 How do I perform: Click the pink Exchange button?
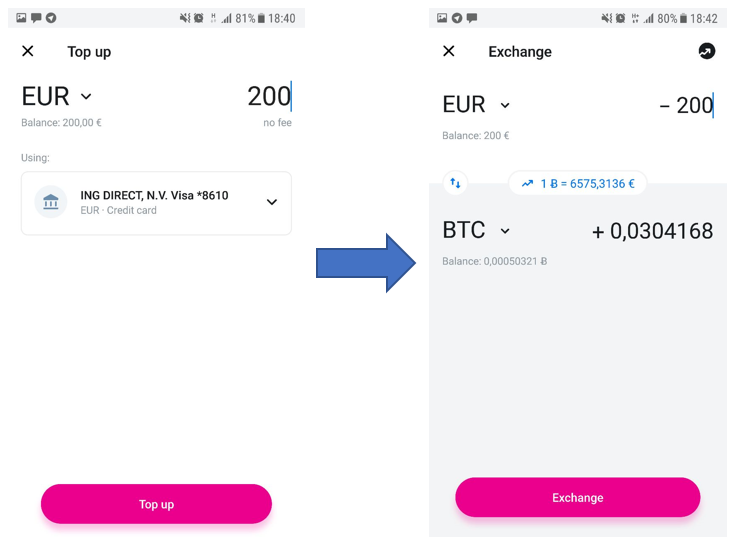click(x=577, y=497)
